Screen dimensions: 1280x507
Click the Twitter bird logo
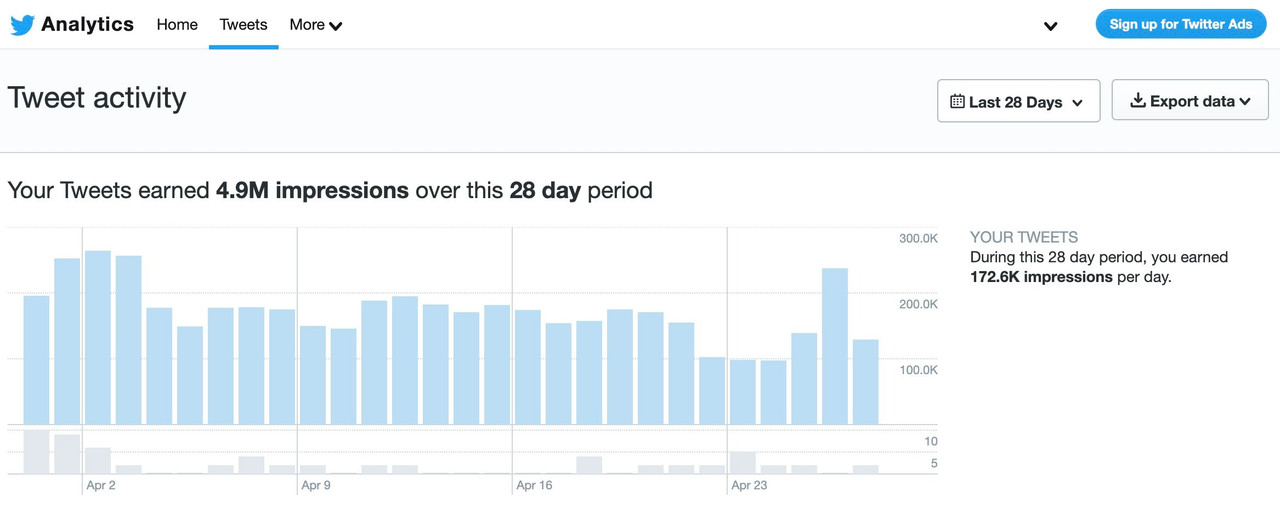[x=22, y=25]
